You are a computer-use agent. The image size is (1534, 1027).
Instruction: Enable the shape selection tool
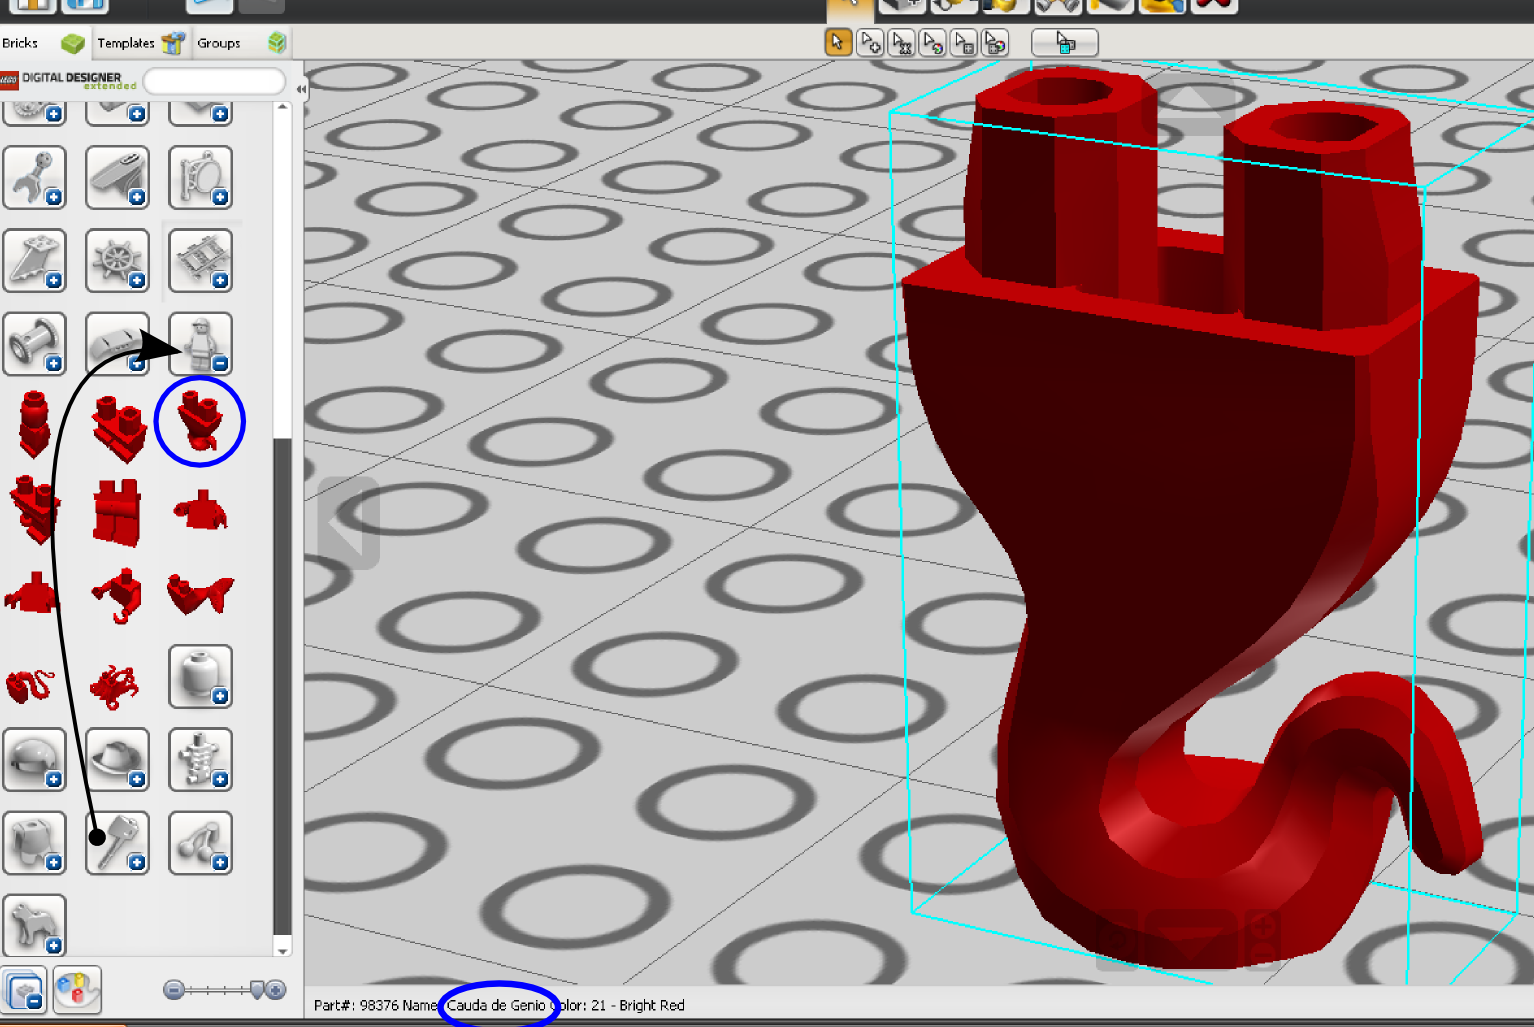(964, 43)
